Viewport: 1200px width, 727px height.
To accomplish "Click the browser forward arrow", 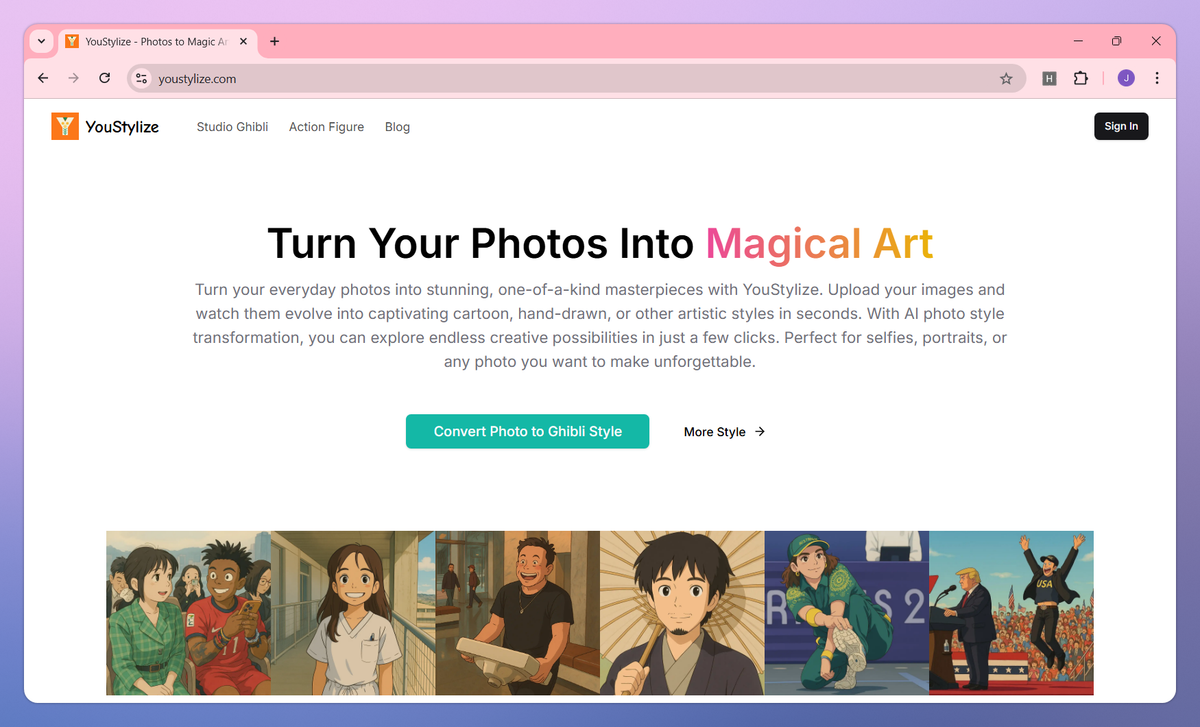I will pos(73,78).
